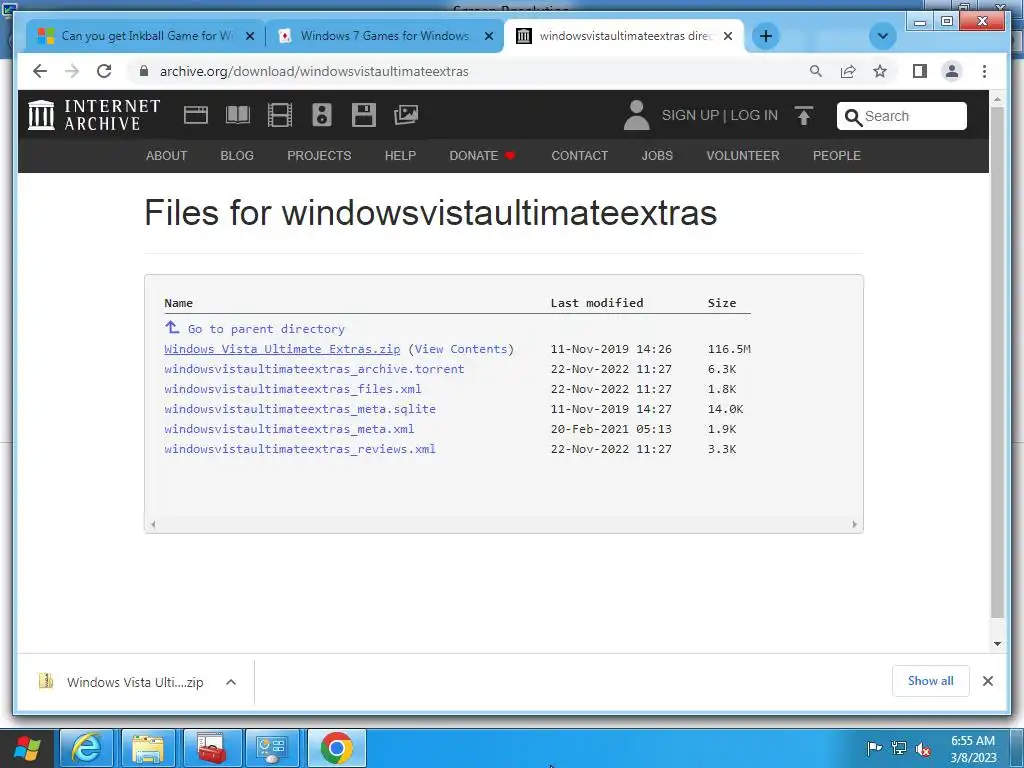Open windowsvistaultimateextras_files.xml

[x=293, y=389]
